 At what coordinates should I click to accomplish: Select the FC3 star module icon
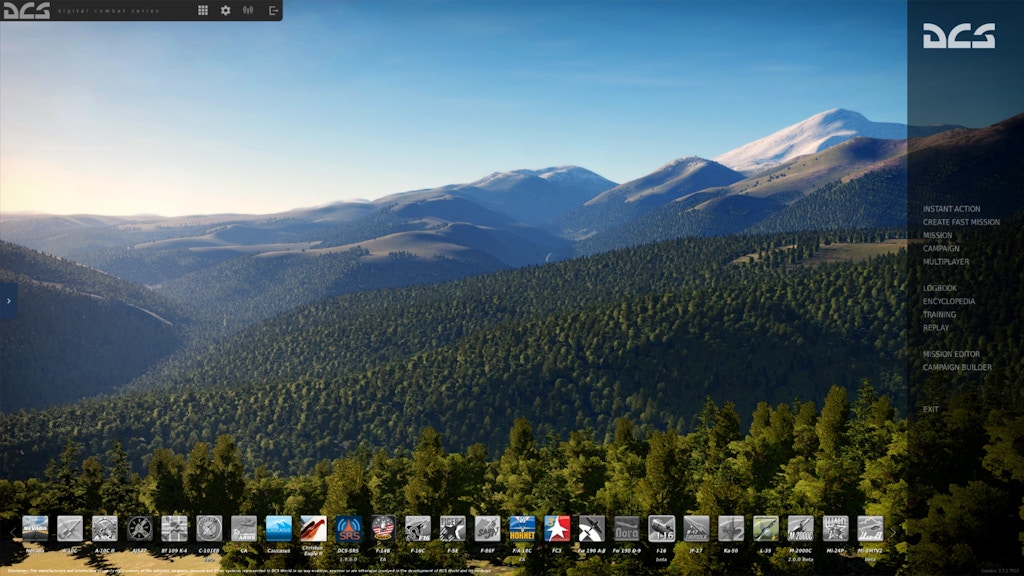click(x=557, y=528)
